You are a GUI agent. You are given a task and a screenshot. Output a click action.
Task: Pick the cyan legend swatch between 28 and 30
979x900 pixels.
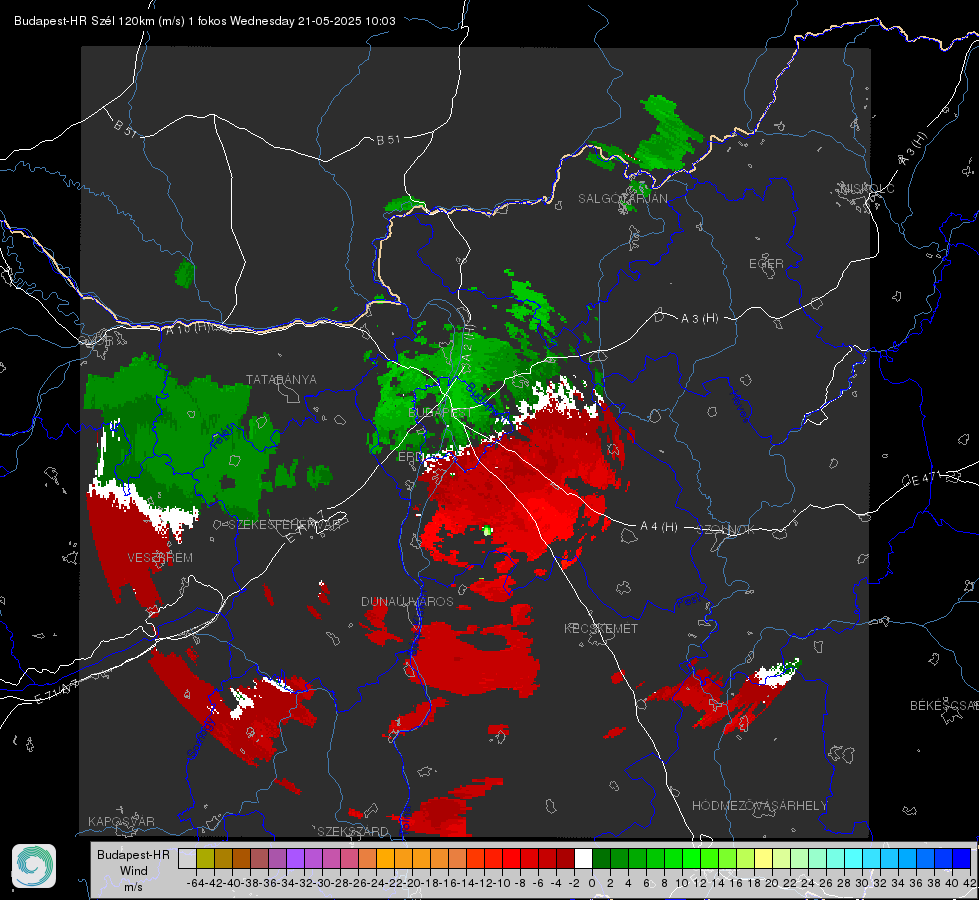(x=853, y=858)
